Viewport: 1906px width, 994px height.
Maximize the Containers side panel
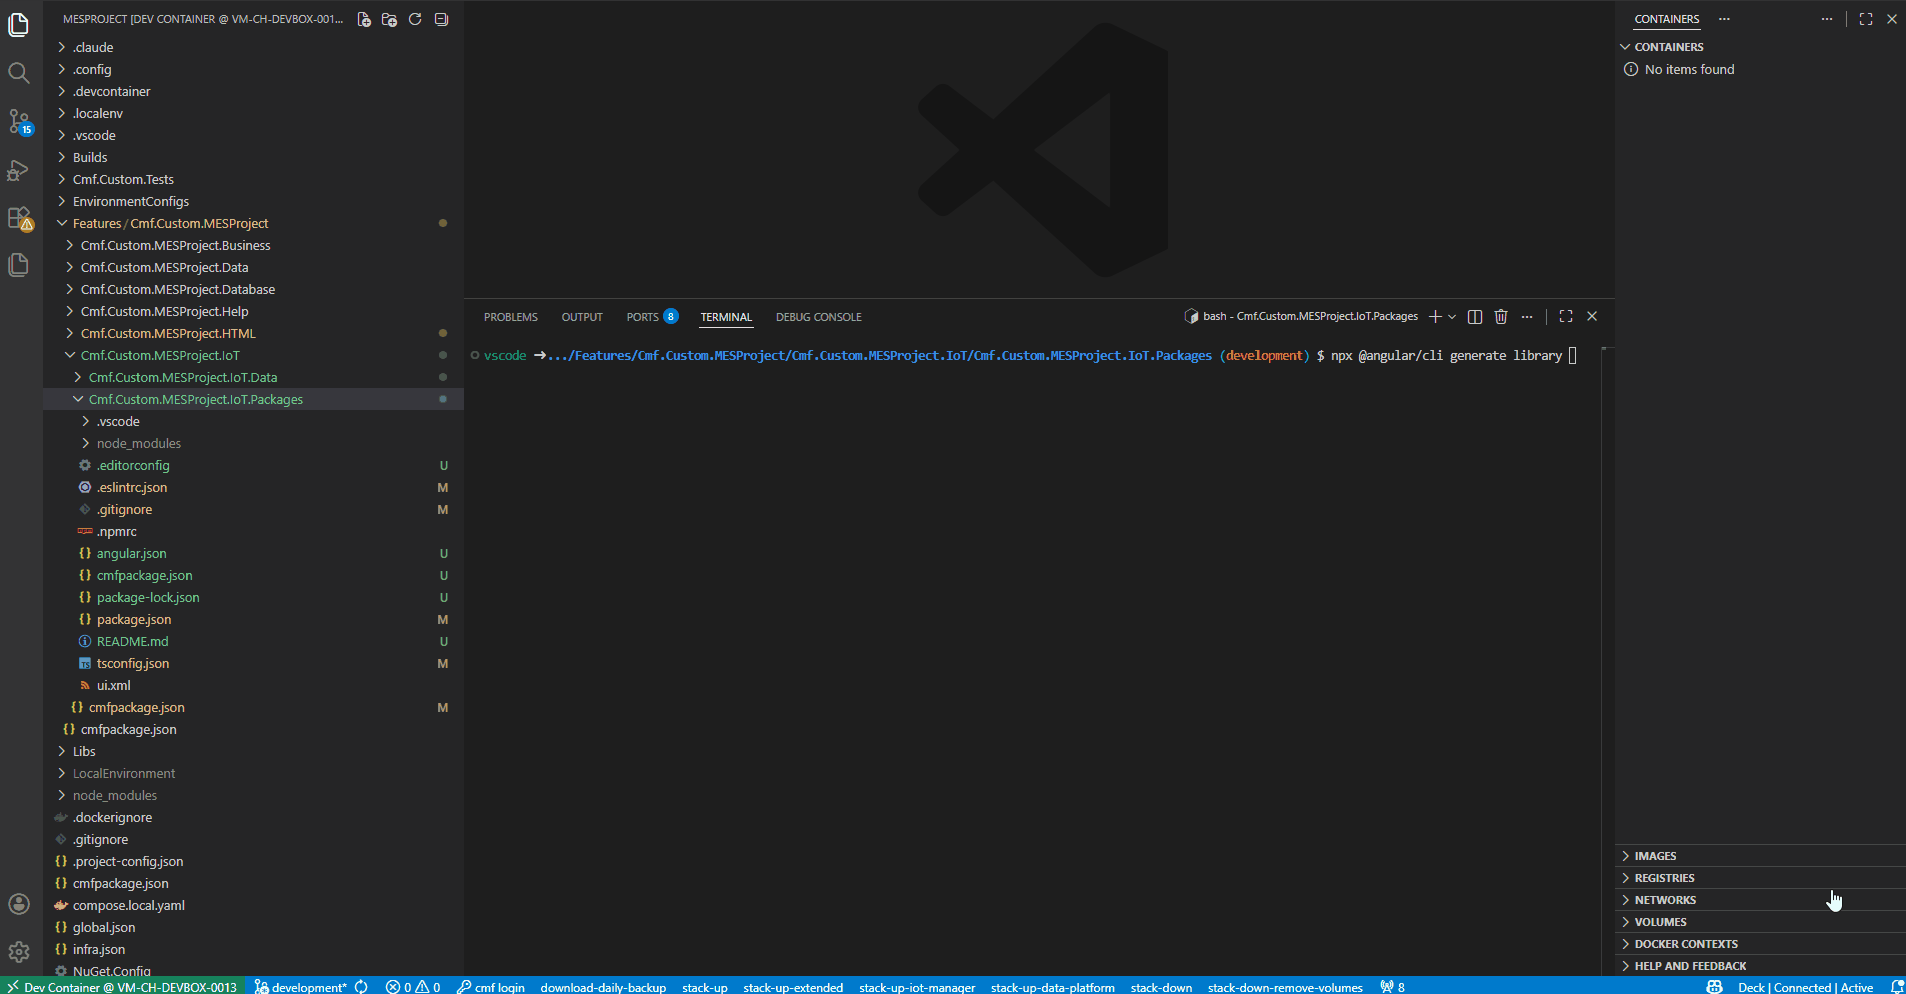pyautogui.click(x=1865, y=19)
